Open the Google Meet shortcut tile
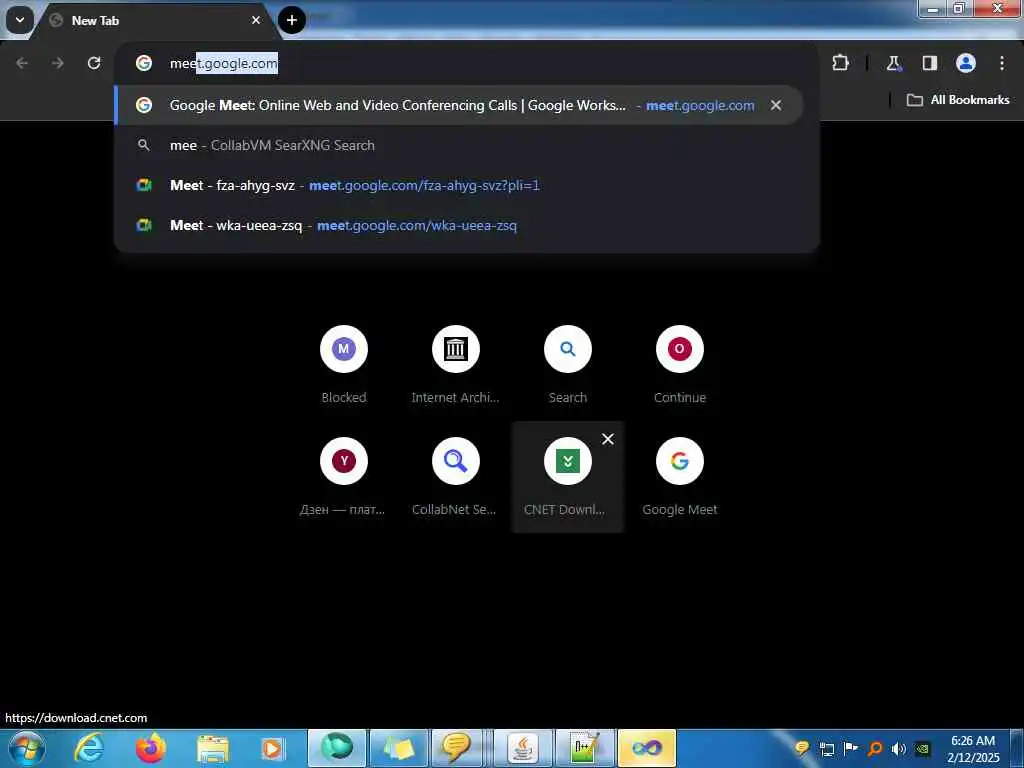The image size is (1024, 768). click(x=680, y=478)
